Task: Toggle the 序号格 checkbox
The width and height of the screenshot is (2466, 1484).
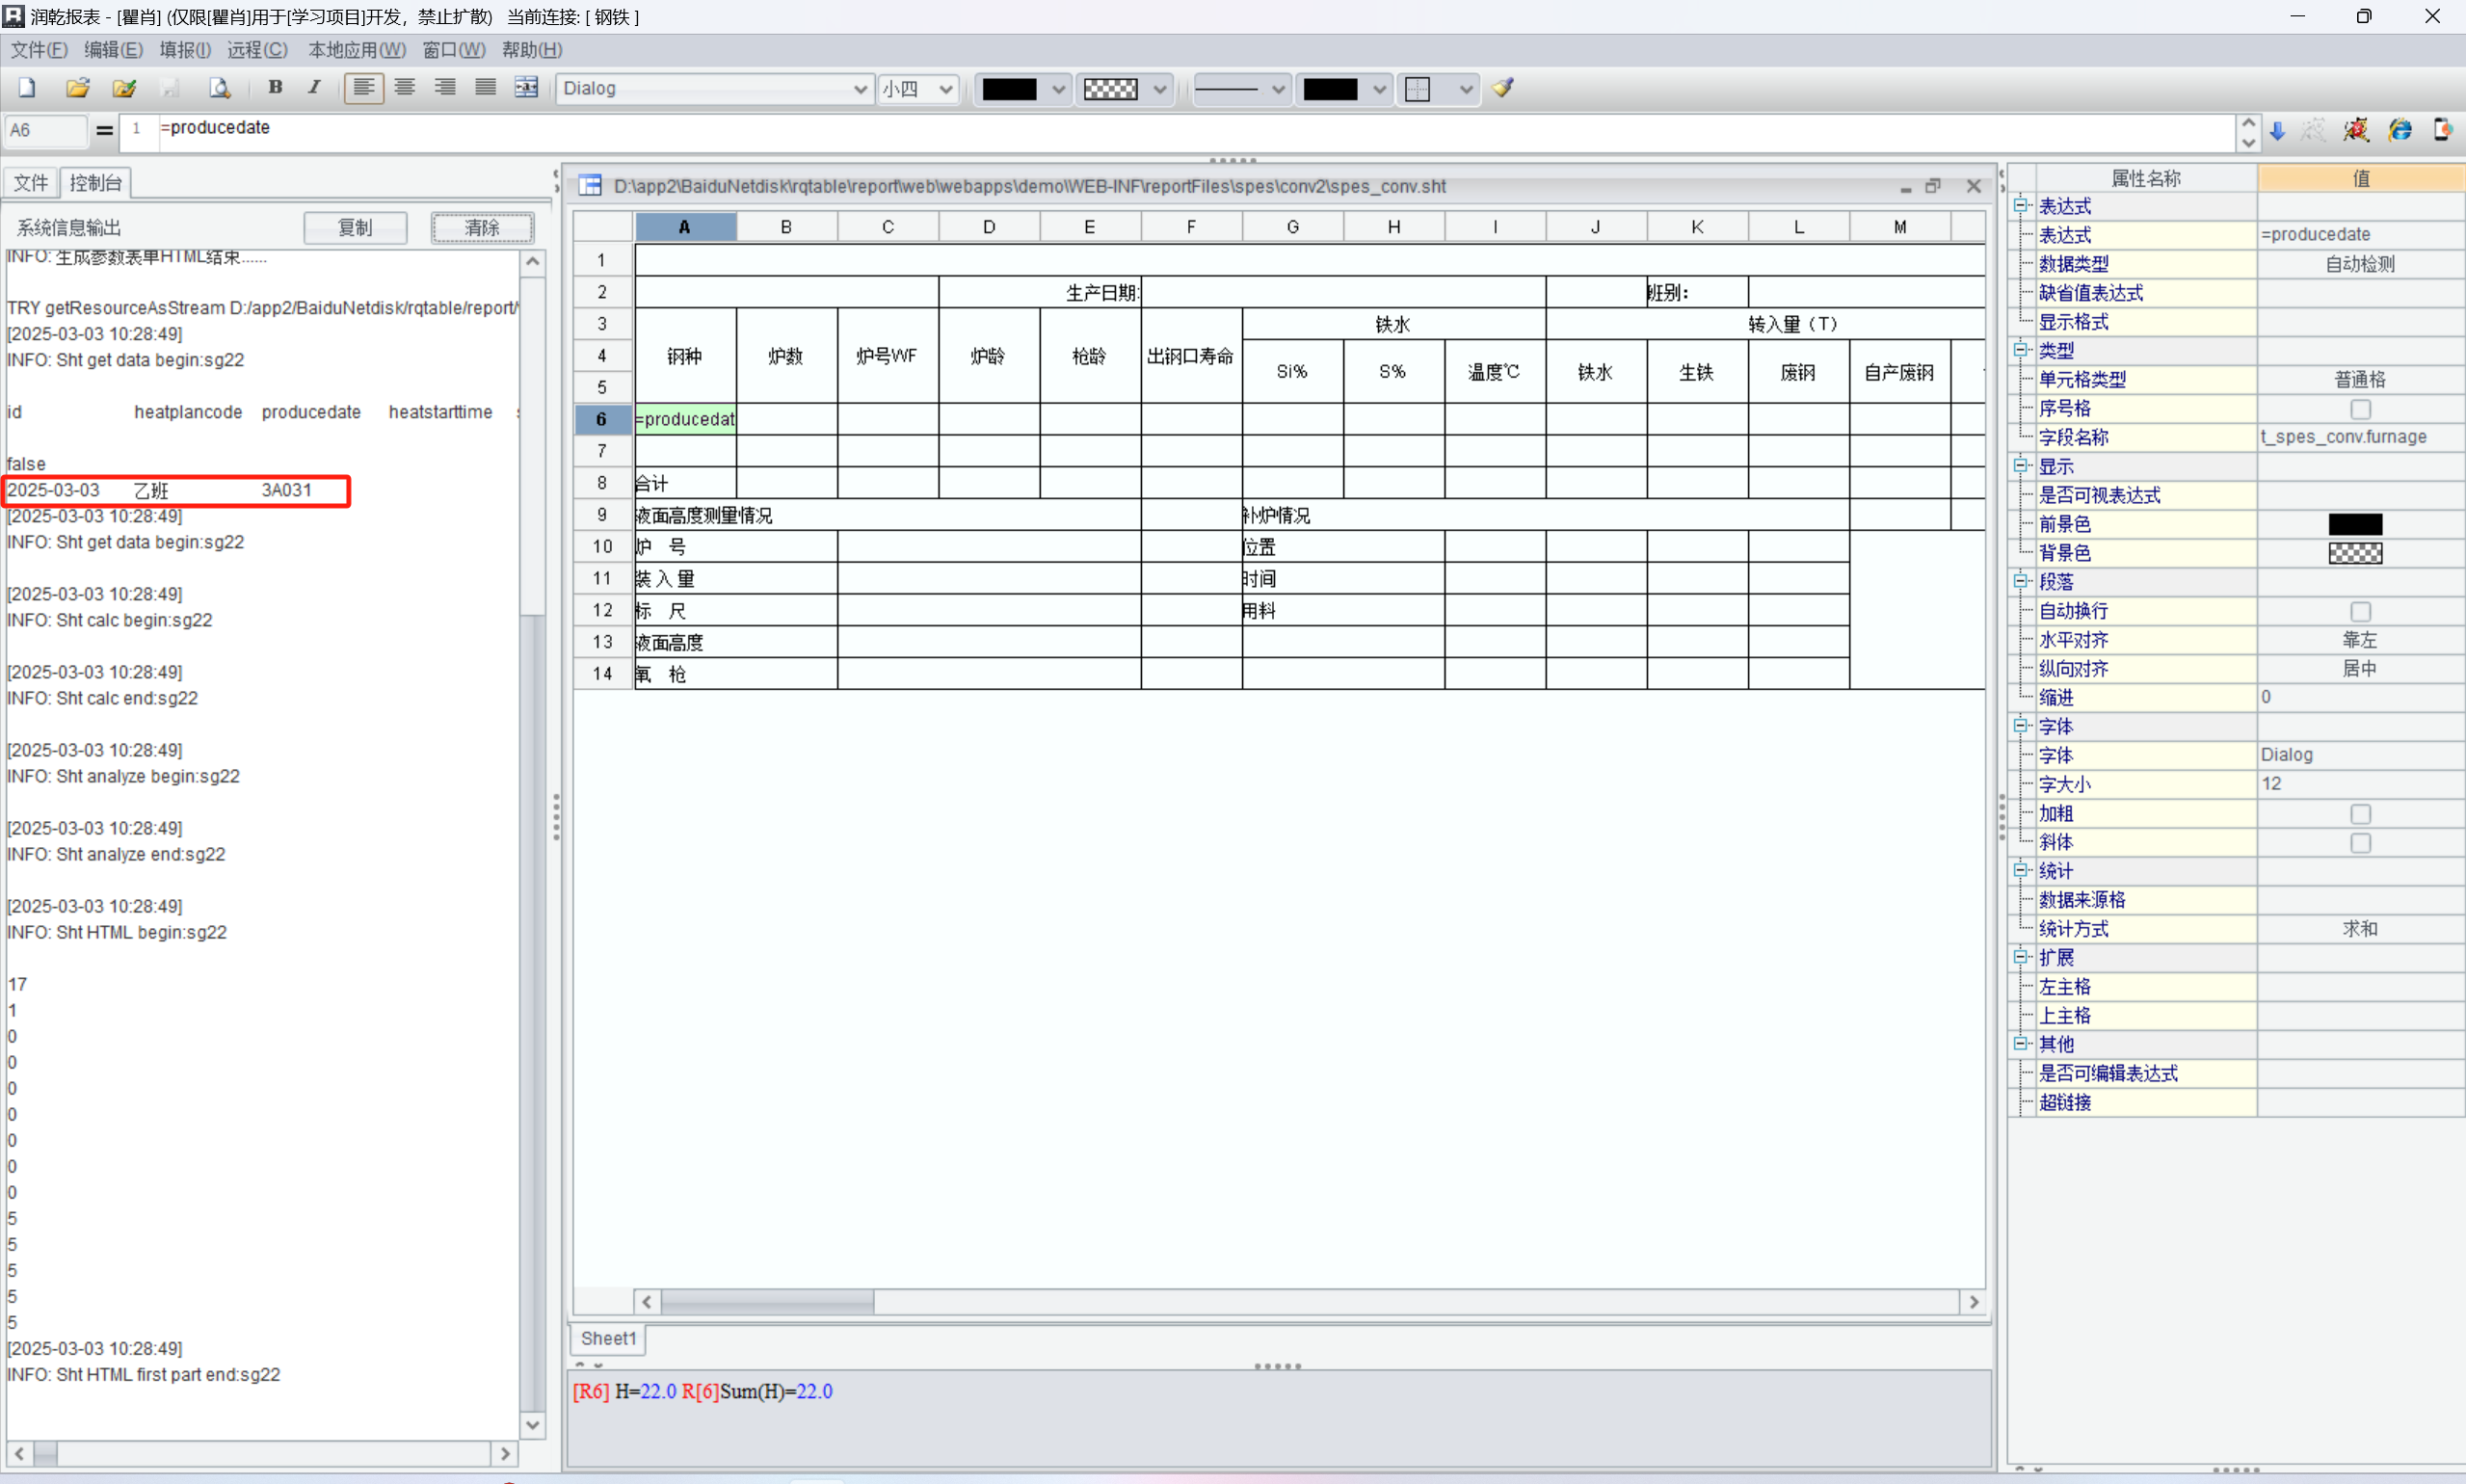Action: (2360, 409)
